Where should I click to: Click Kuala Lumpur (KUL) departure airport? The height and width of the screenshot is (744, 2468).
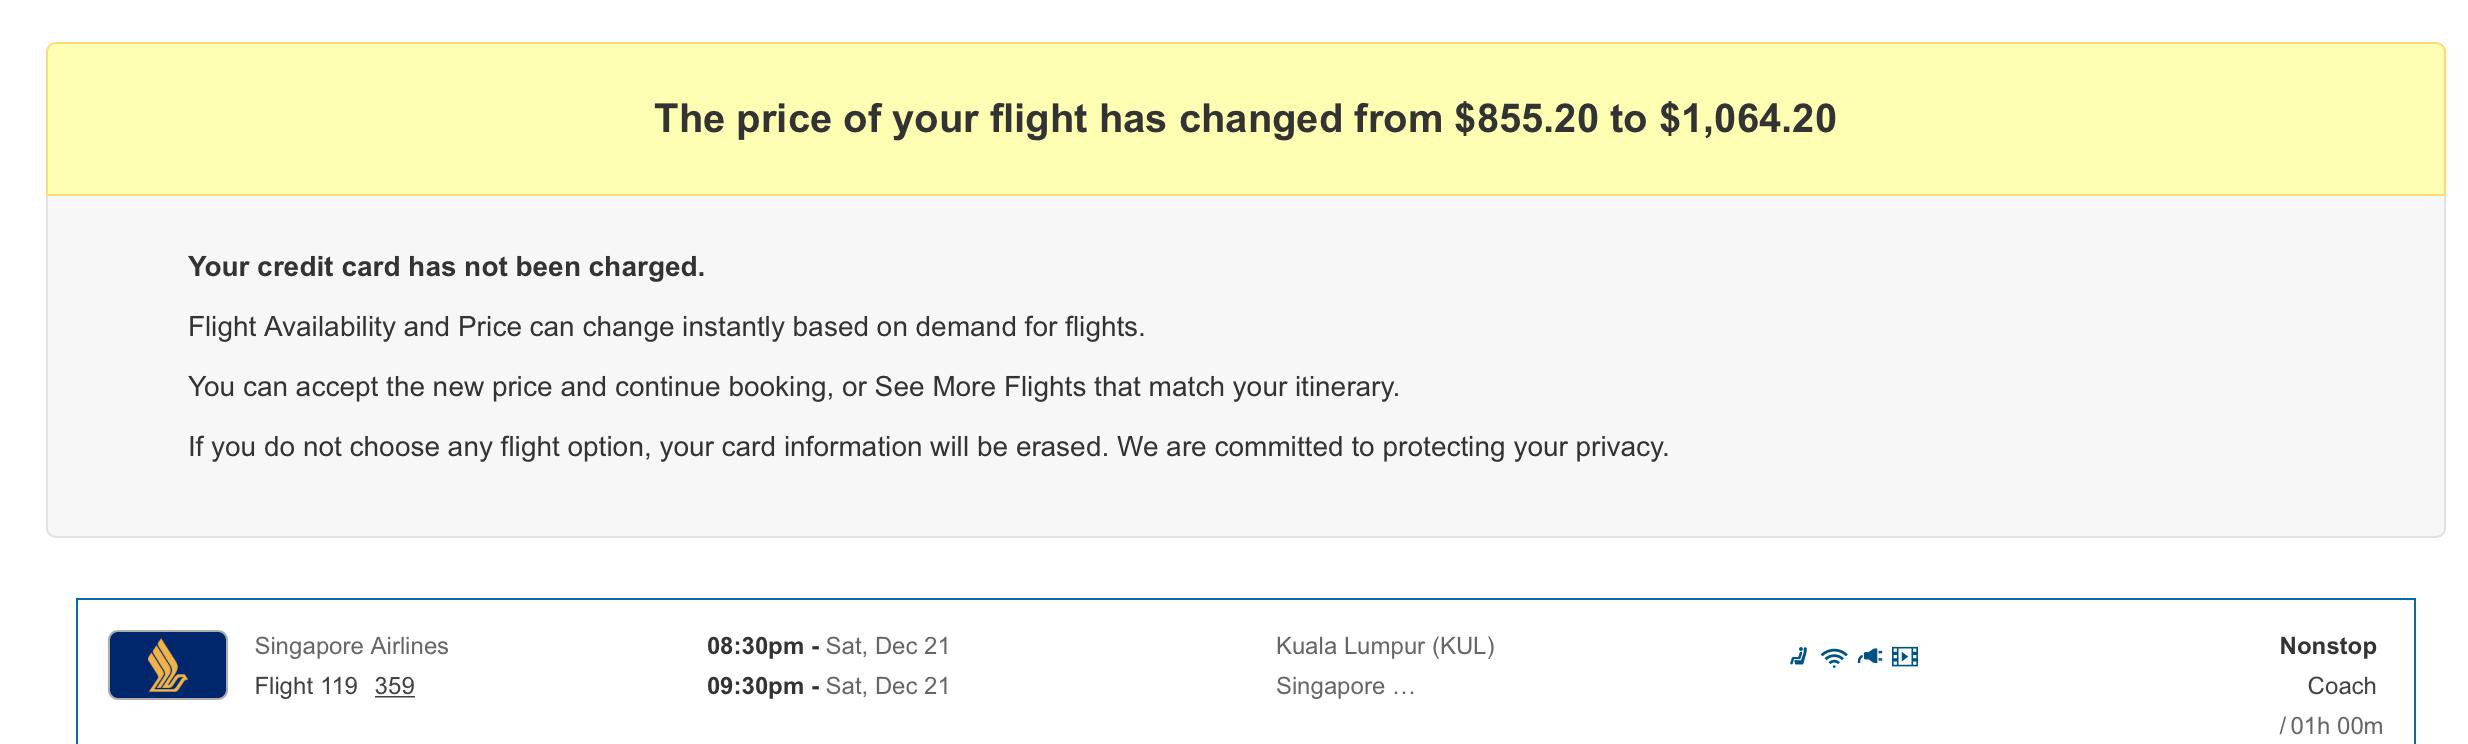[x=1385, y=646]
